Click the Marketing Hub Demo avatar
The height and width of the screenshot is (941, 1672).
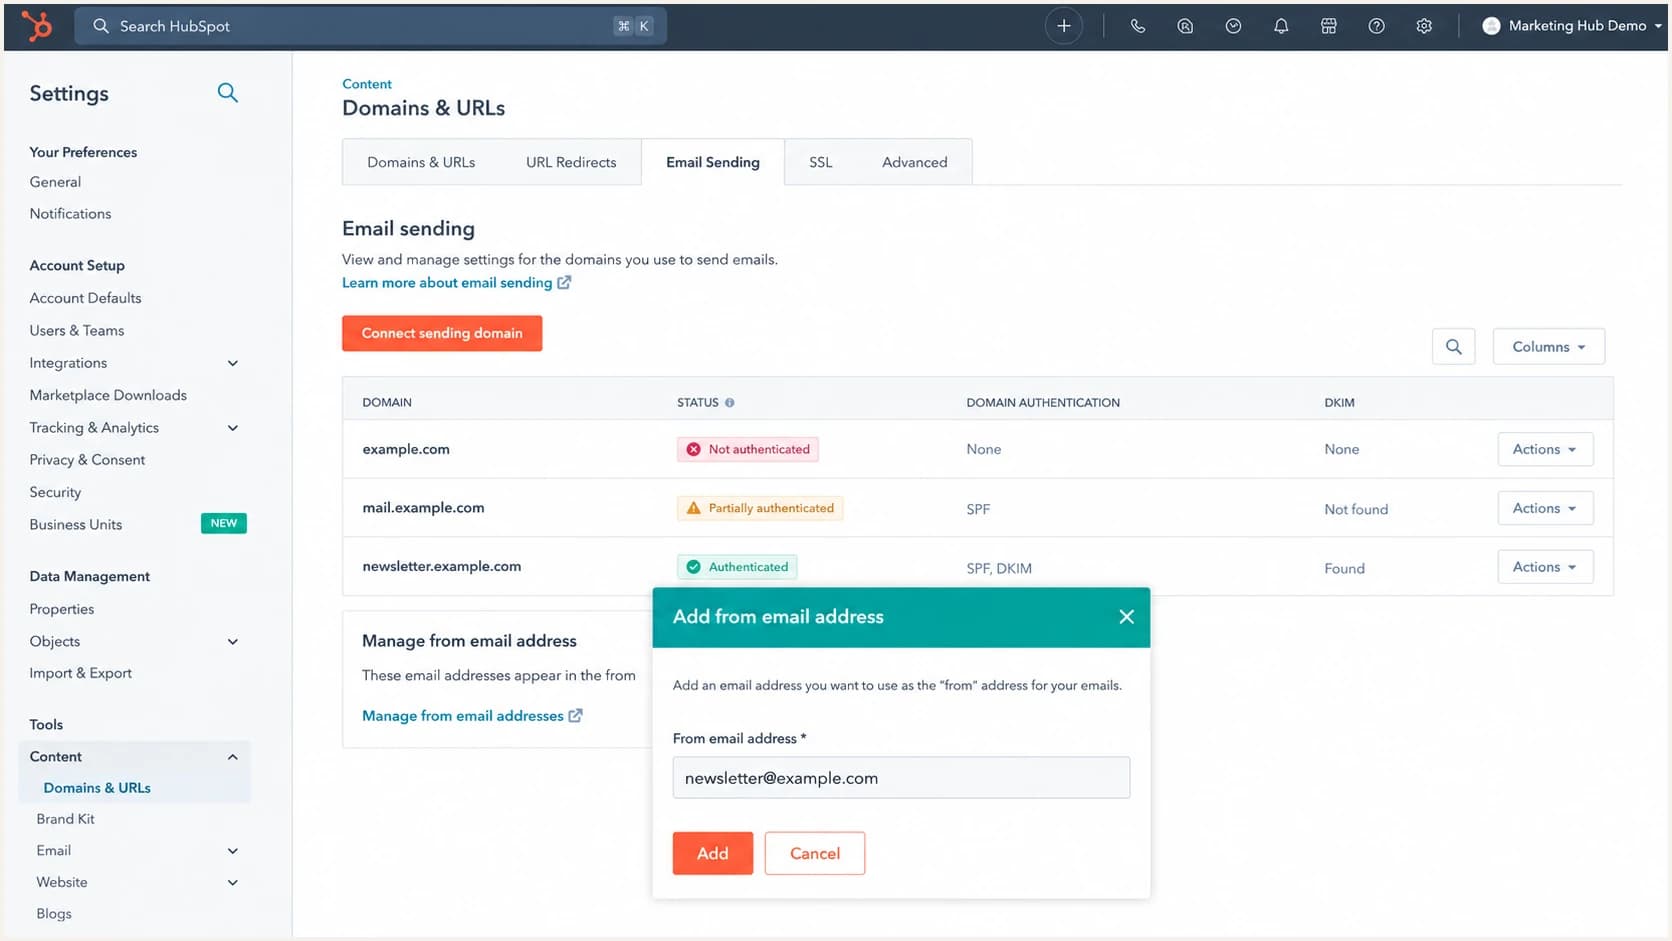[1491, 26]
